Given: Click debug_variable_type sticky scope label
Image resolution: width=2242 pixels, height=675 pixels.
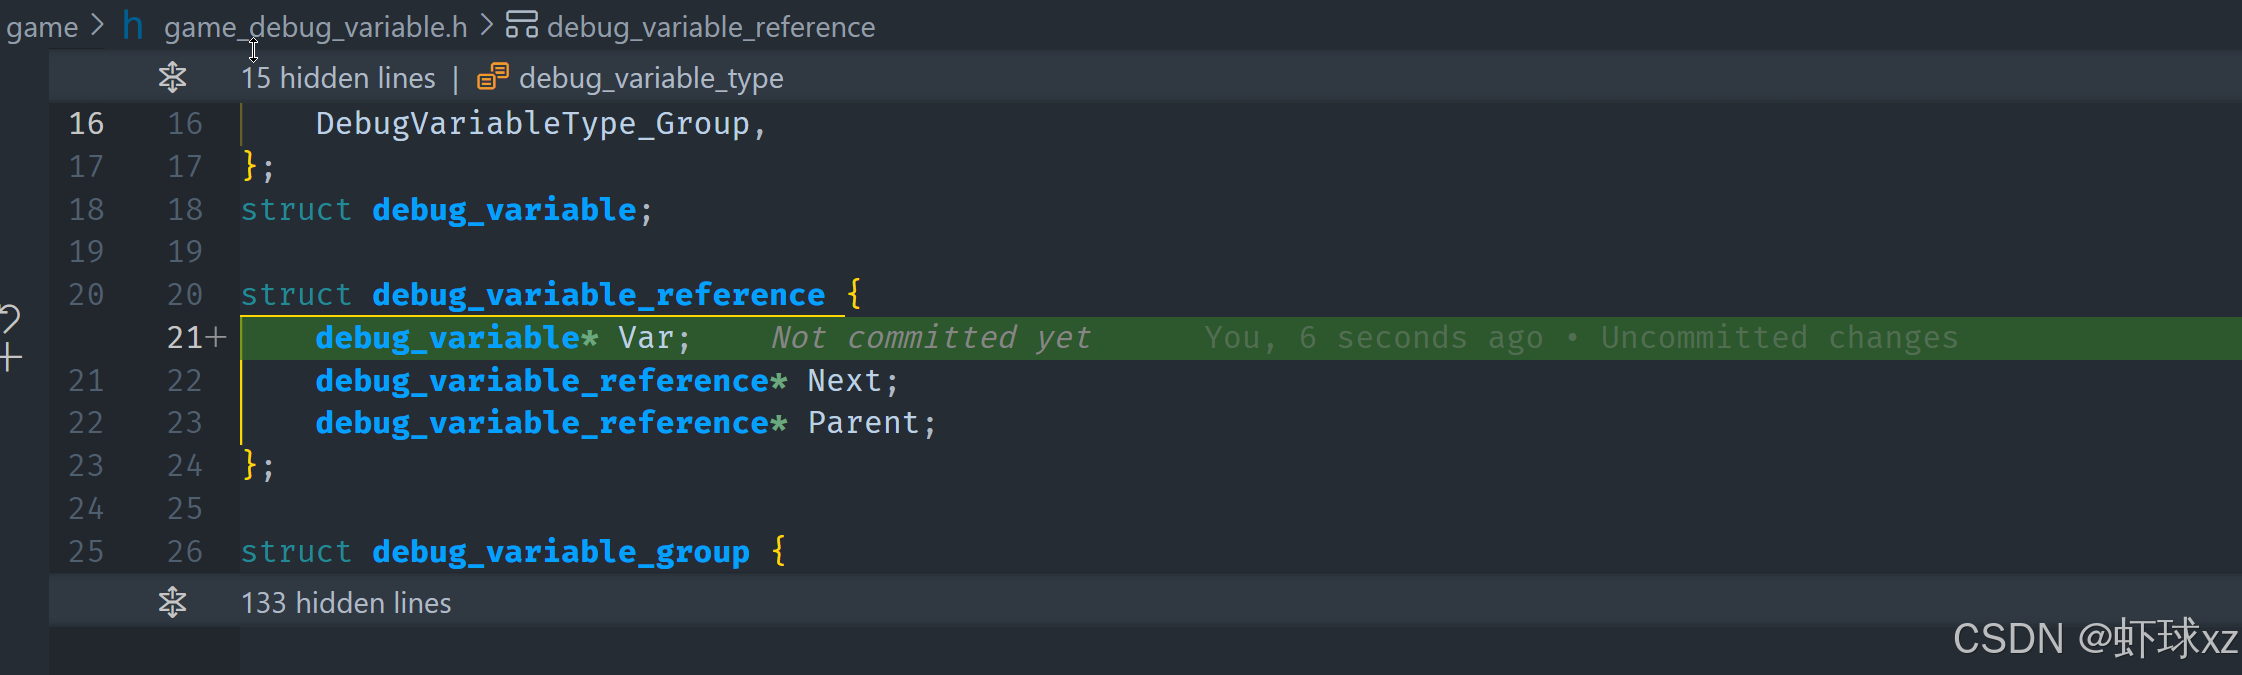Looking at the screenshot, I should click(651, 78).
